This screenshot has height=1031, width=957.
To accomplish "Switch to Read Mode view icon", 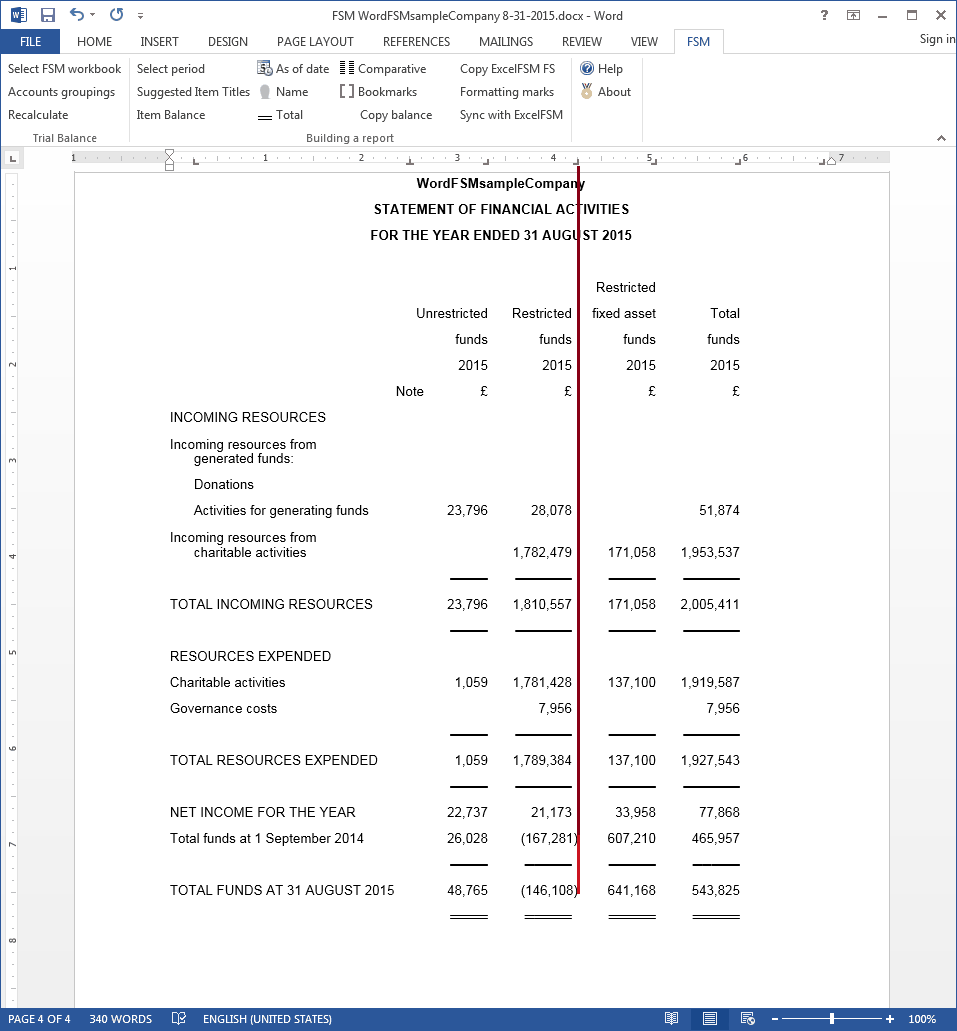I will [x=671, y=1019].
